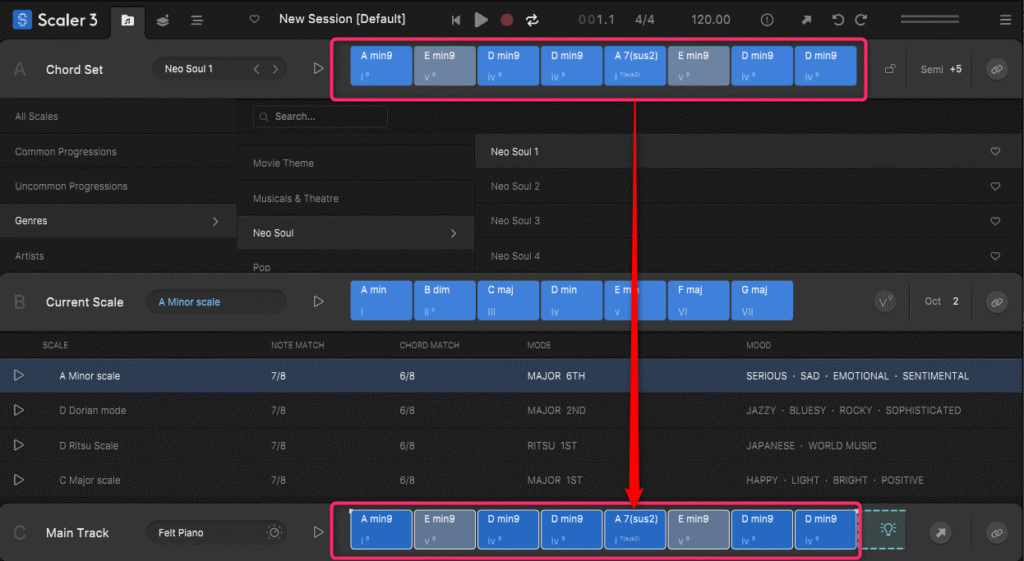Click the Redo arrow icon
The height and width of the screenshot is (561, 1024).
coord(861,20)
